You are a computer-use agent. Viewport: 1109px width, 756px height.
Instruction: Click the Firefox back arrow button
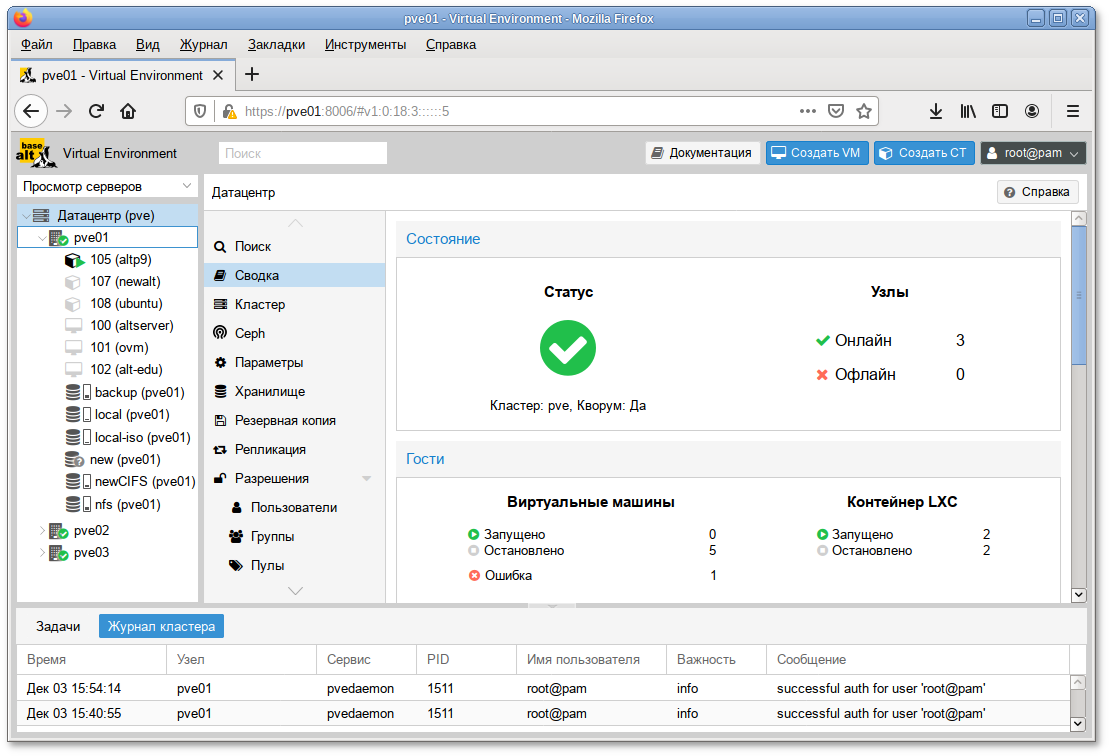click(31, 111)
